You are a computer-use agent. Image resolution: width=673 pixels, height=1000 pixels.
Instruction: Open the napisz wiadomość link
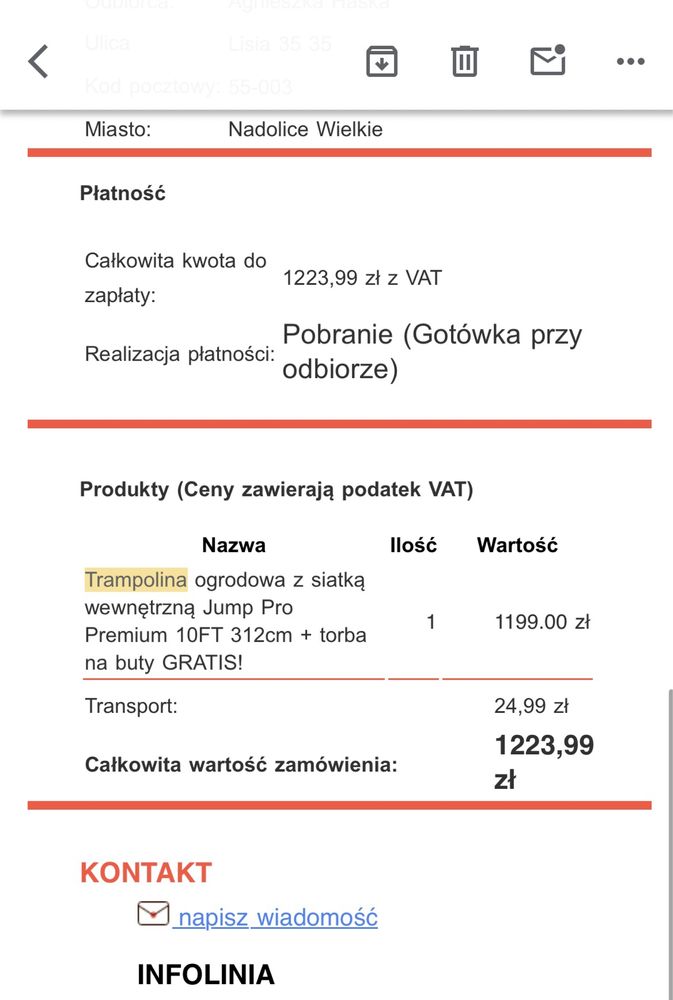(x=277, y=917)
